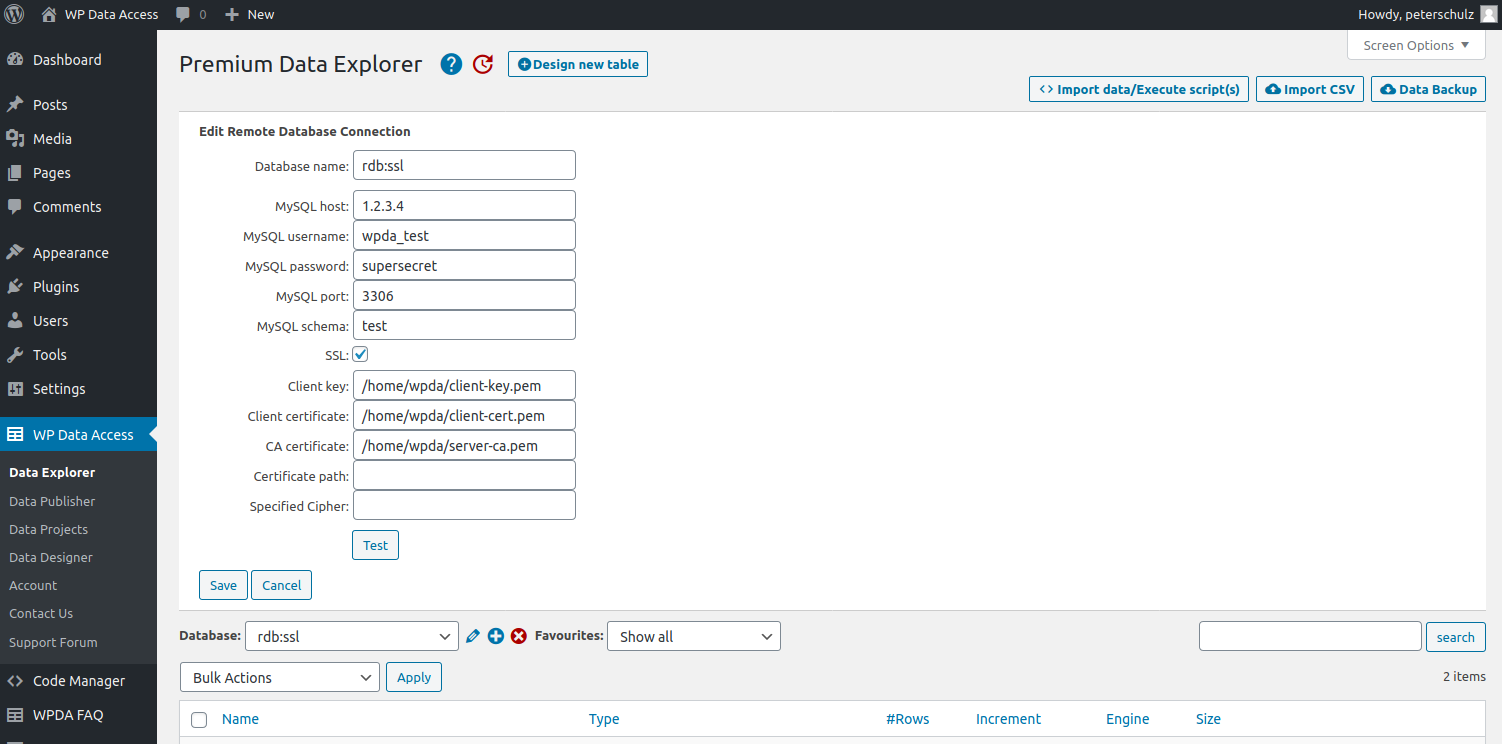Cancel editing the database connection
This screenshot has width=1502, height=744.
[x=281, y=585]
